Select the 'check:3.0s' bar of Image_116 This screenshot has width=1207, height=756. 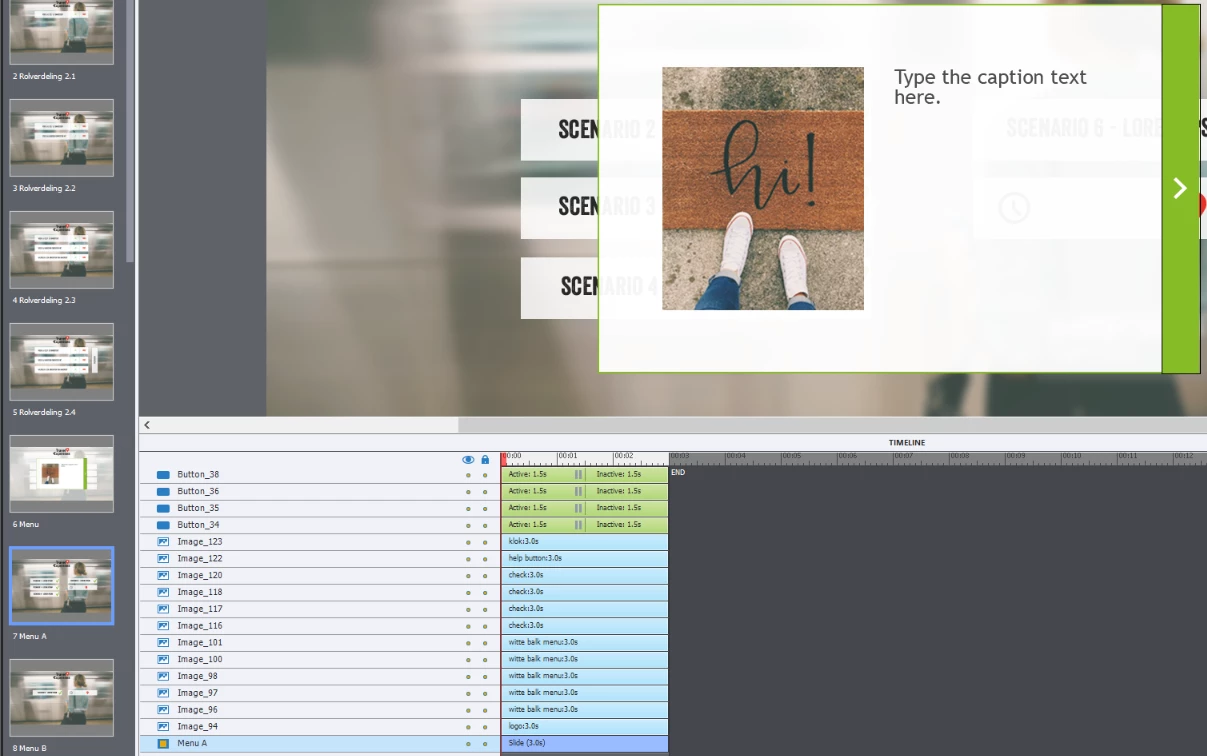(585, 626)
